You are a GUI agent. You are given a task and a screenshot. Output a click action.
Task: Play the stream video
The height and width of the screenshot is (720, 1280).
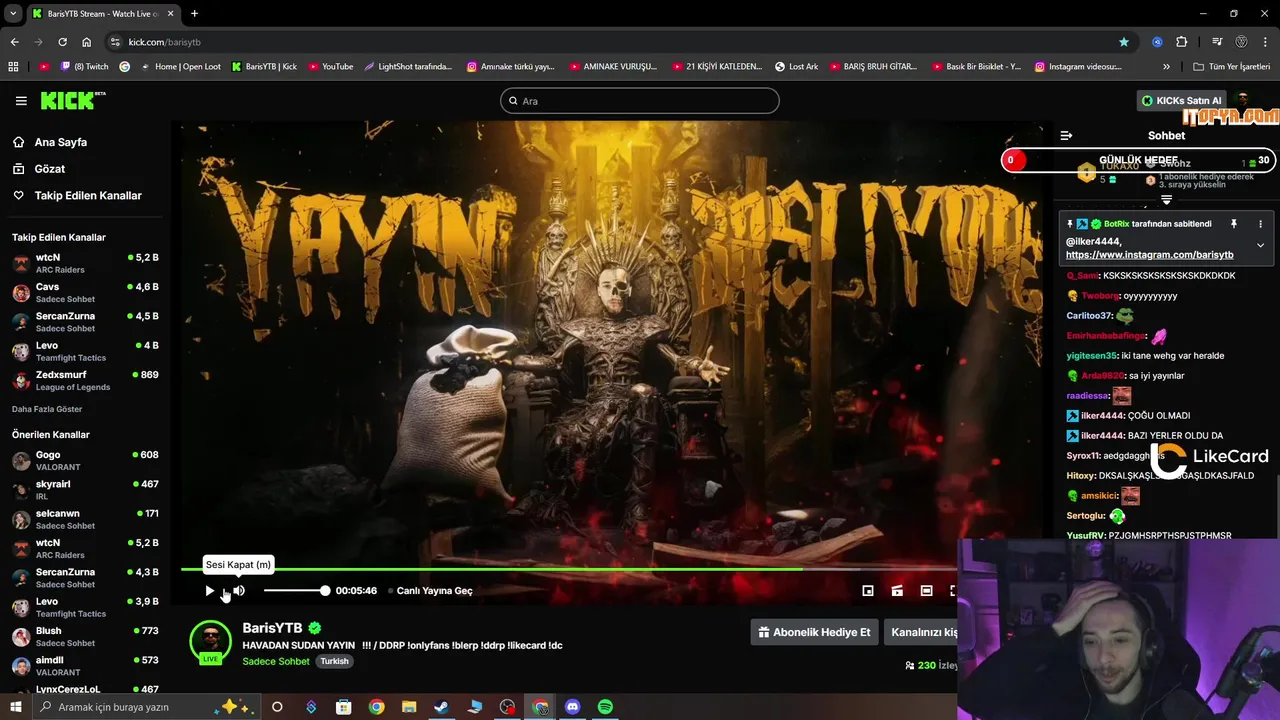click(209, 591)
